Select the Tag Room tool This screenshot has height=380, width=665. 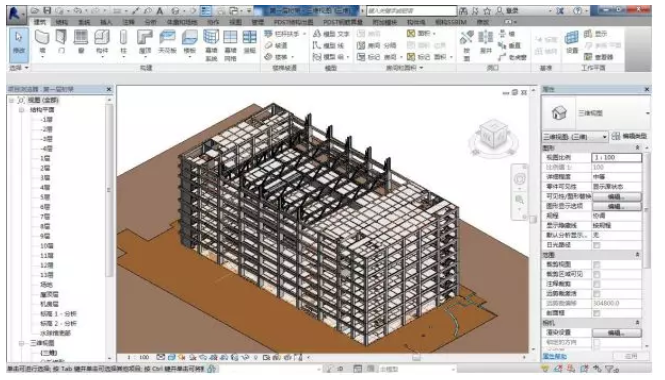point(379,56)
